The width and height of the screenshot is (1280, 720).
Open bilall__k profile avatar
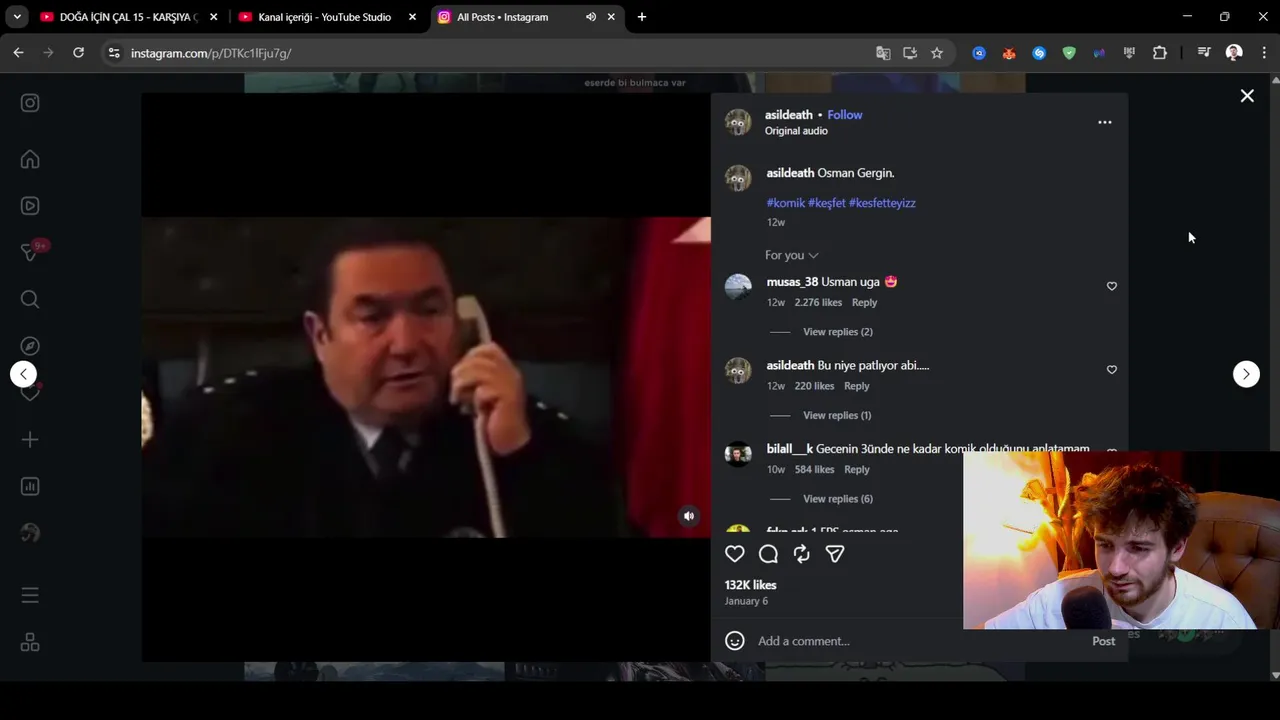pyautogui.click(x=738, y=454)
